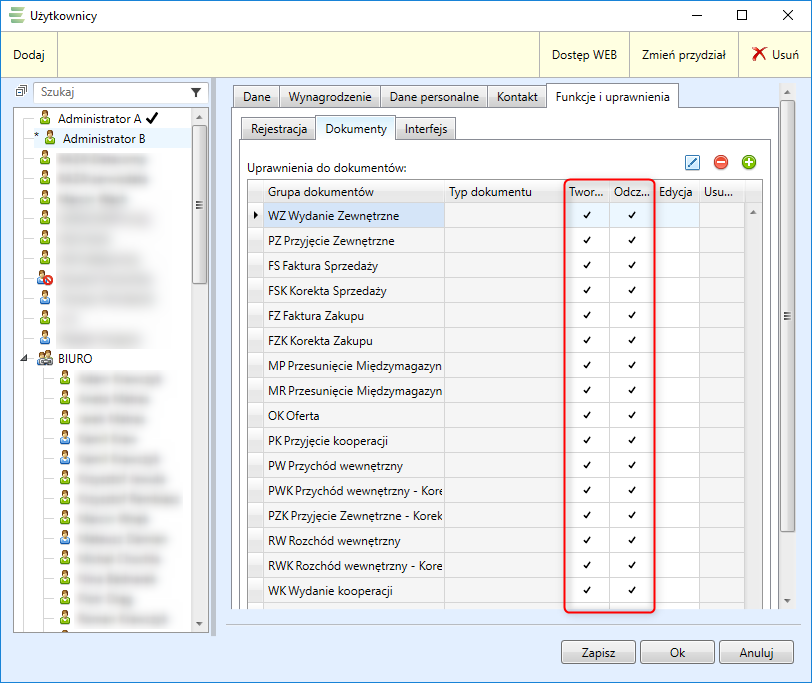Collapse the BIURO group tree node
812x683 pixels.
[24, 358]
